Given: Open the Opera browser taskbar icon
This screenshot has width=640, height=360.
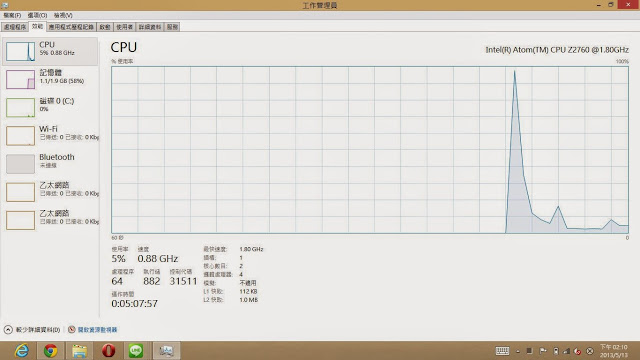Looking at the screenshot, I should [x=108, y=351].
